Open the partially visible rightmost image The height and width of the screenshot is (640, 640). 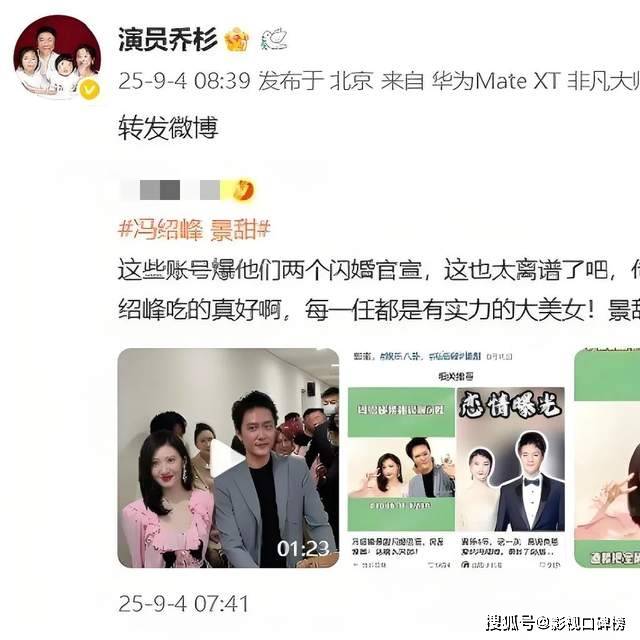607,458
